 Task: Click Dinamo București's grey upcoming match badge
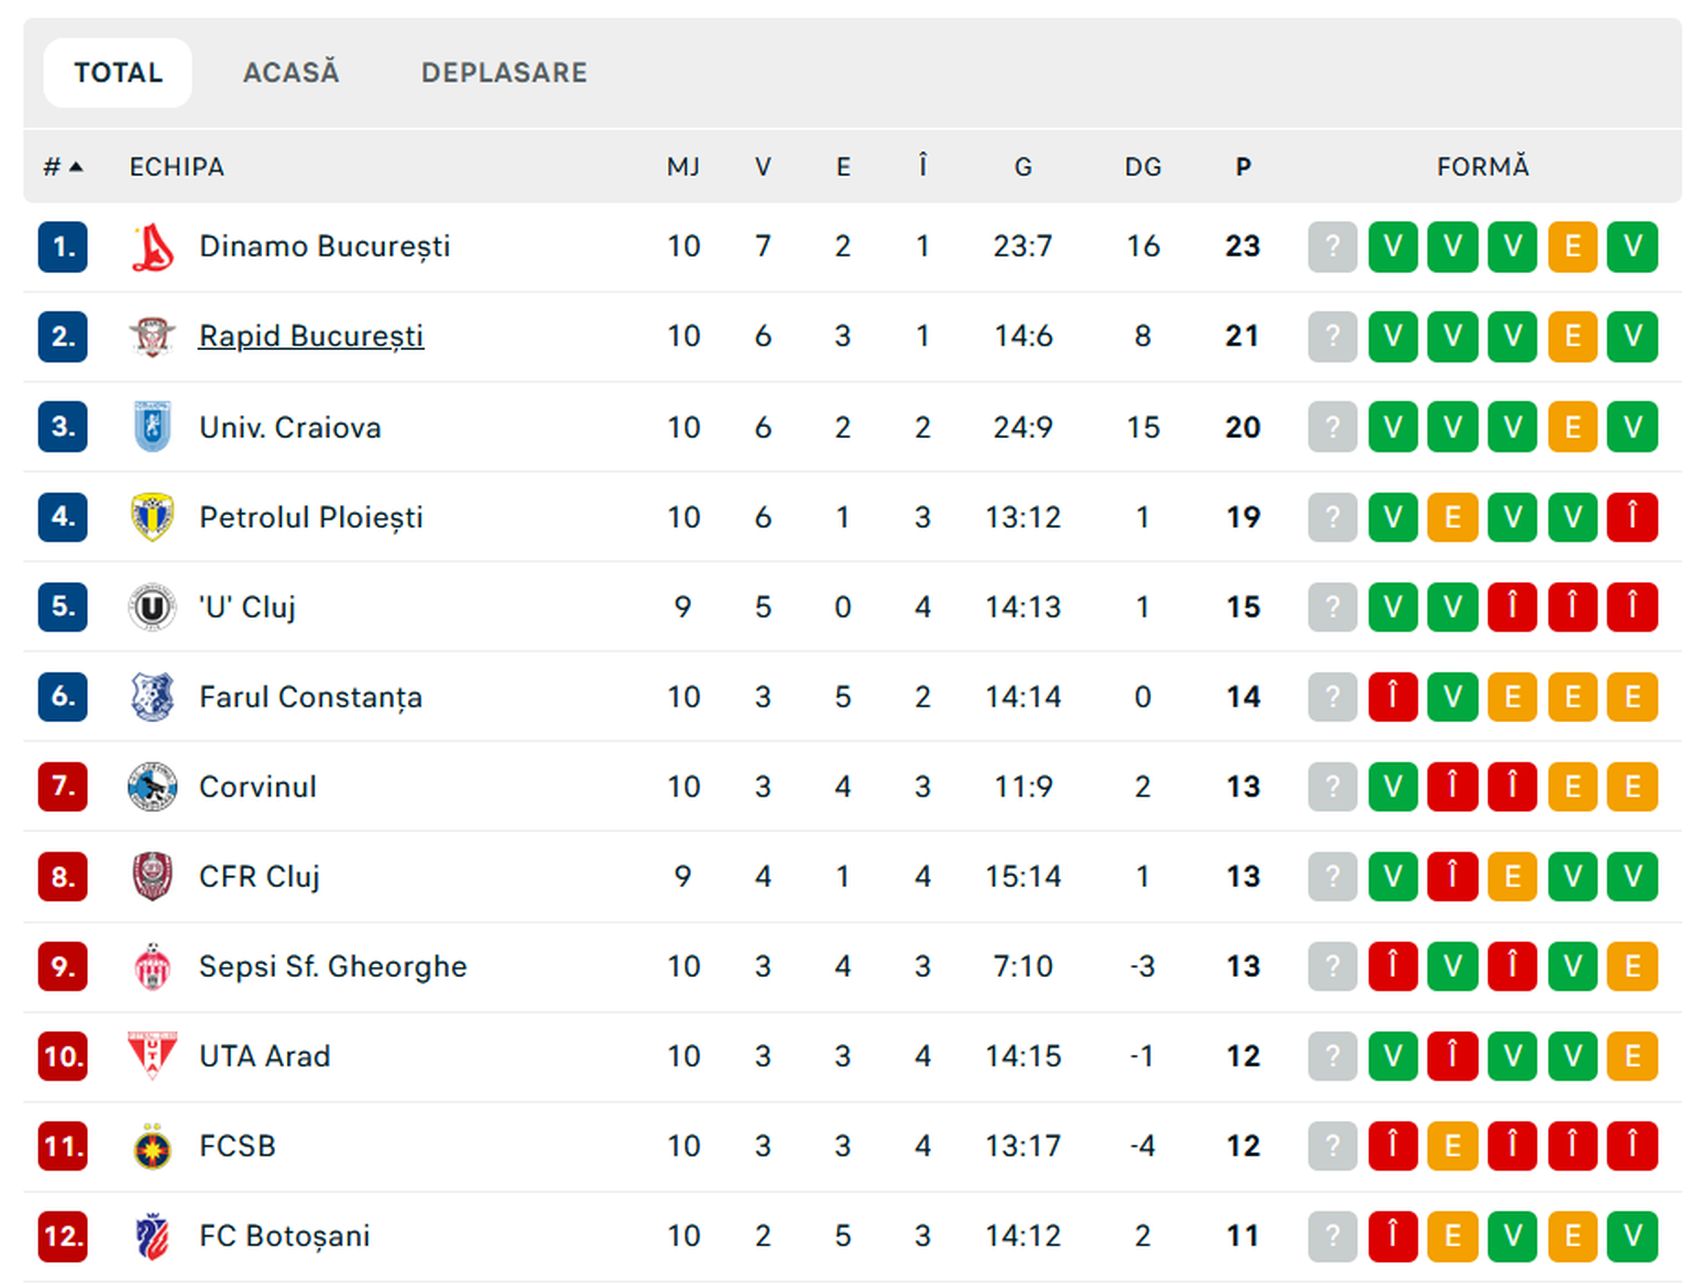1332,247
